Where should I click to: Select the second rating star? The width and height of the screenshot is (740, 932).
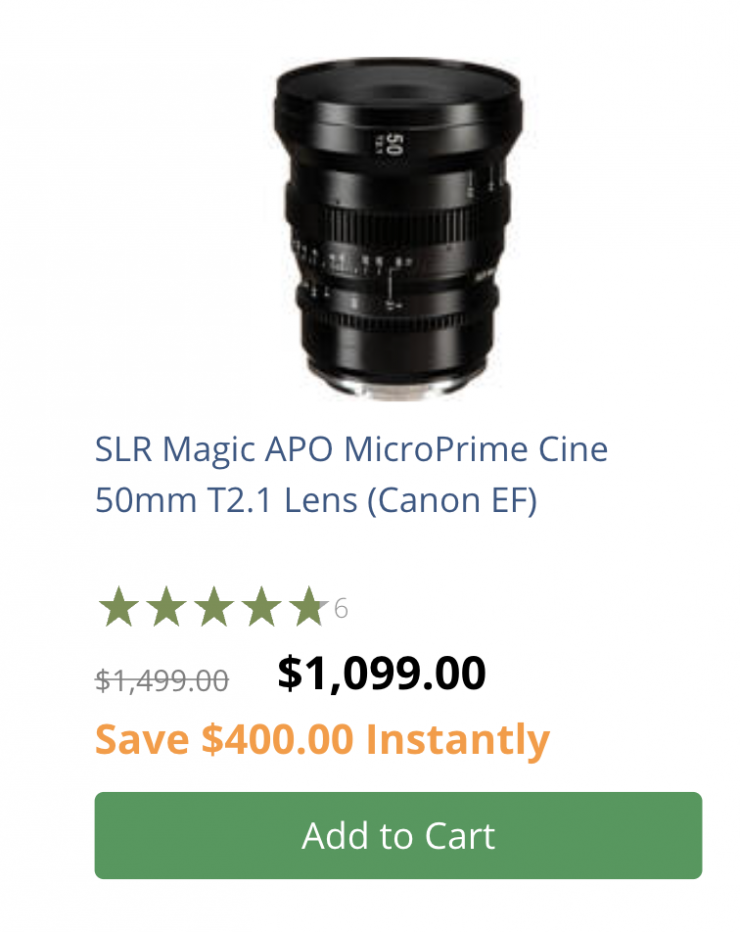pos(166,607)
